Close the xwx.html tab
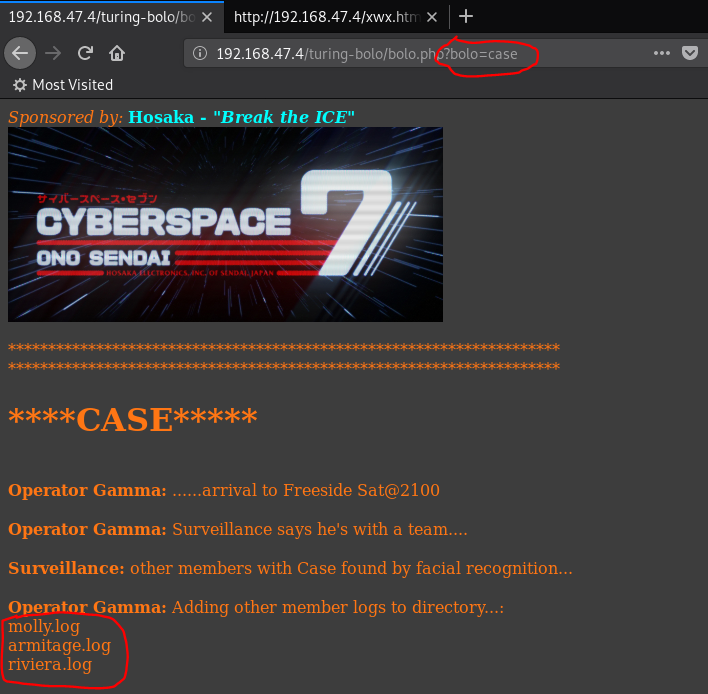 coord(432,17)
